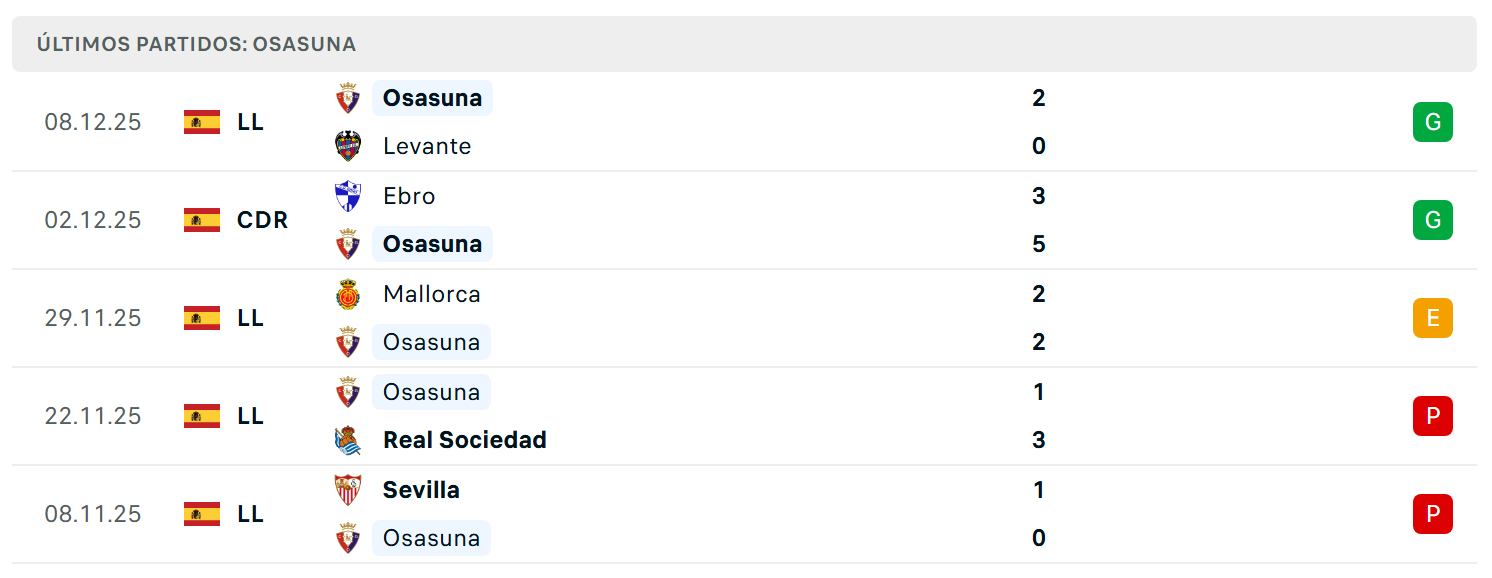This screenshot has width=1492, height=578.
Task: Click the Sevilla club crest icon
Action: [x=348, y=490]
